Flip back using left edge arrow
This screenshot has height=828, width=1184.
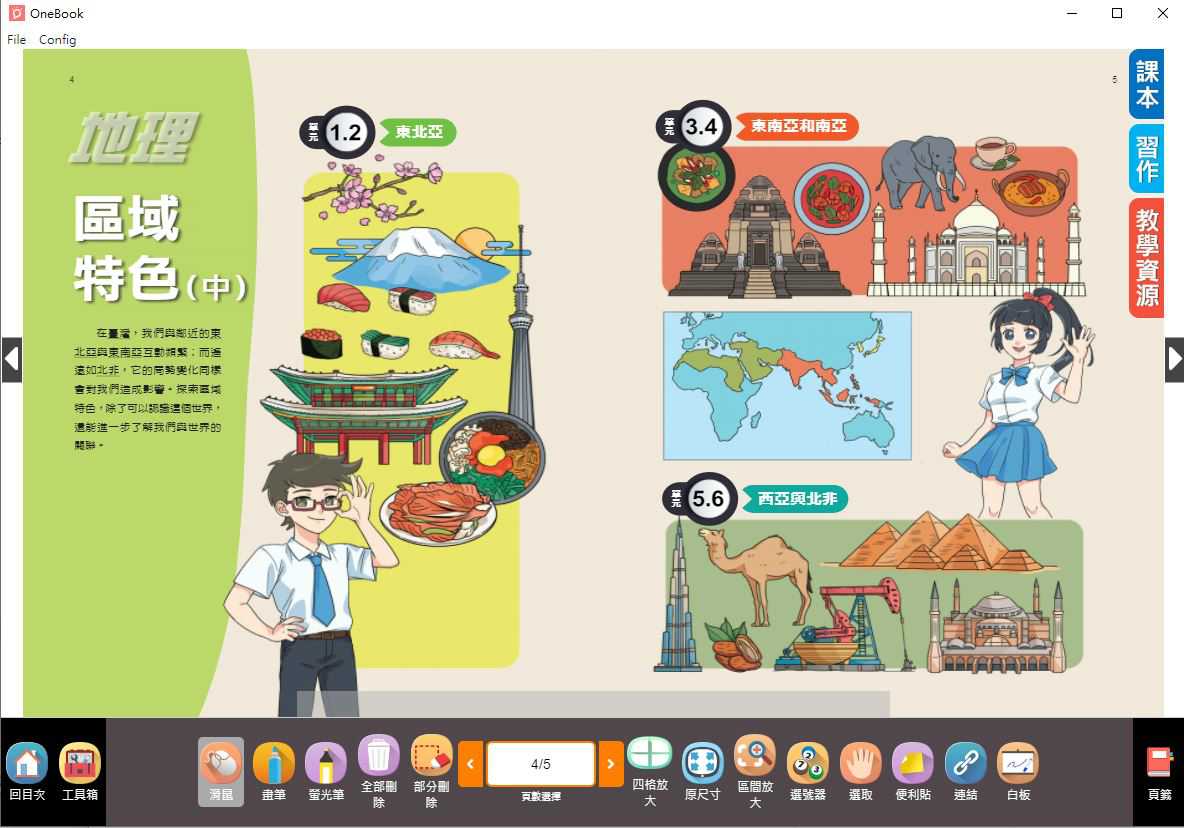point(11,359)
